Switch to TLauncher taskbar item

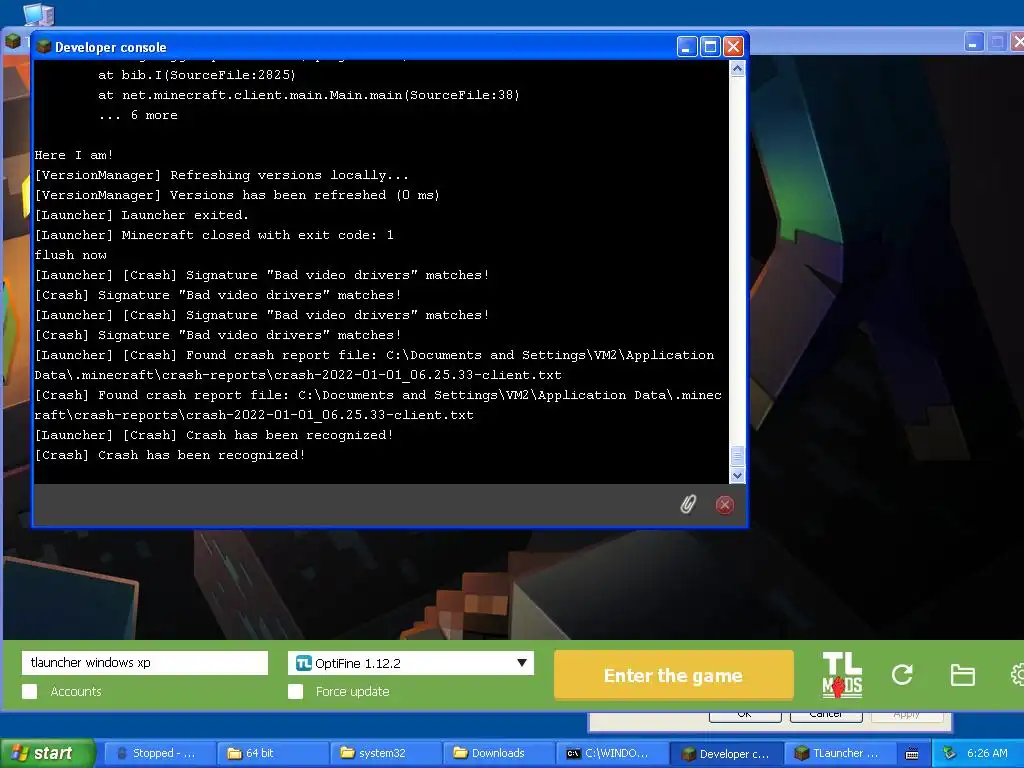click(x=838, y=753)
